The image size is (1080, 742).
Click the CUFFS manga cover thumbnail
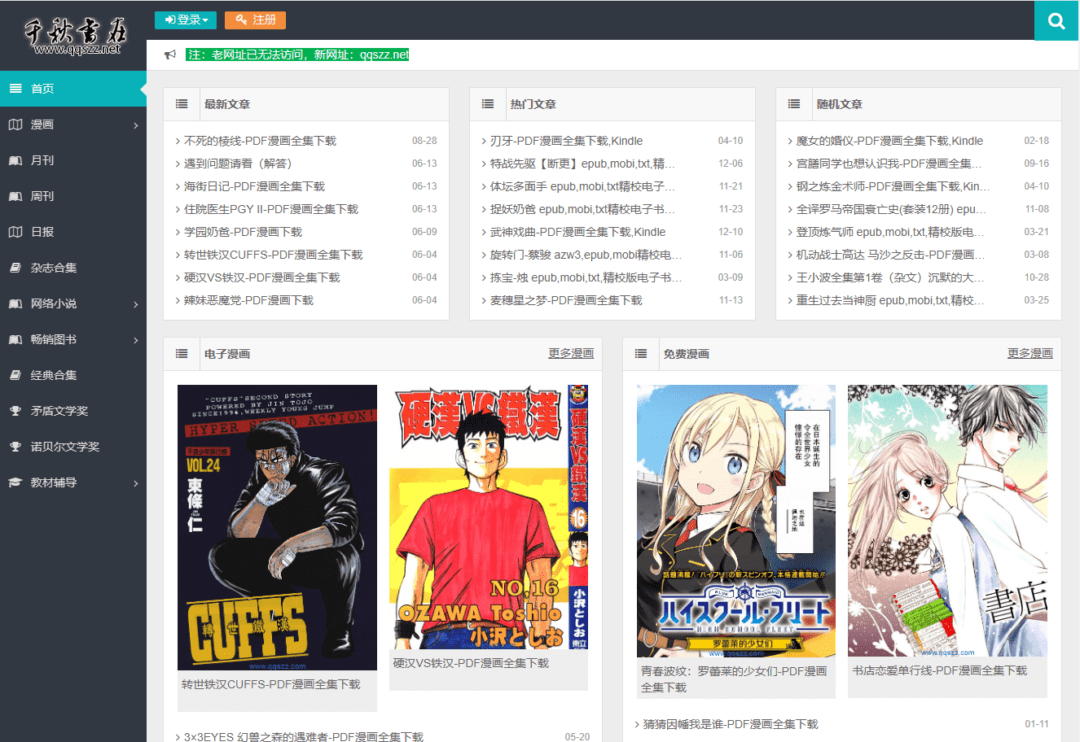(277, 527)
